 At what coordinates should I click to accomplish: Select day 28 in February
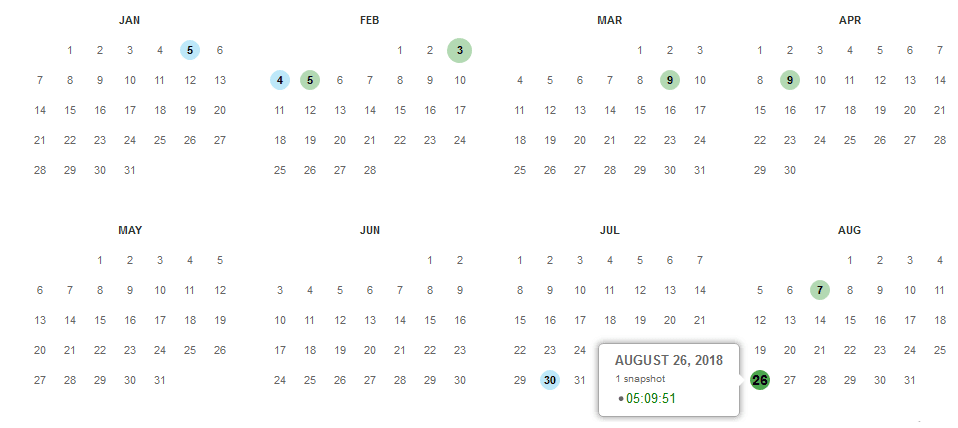[x=370, y=170]
